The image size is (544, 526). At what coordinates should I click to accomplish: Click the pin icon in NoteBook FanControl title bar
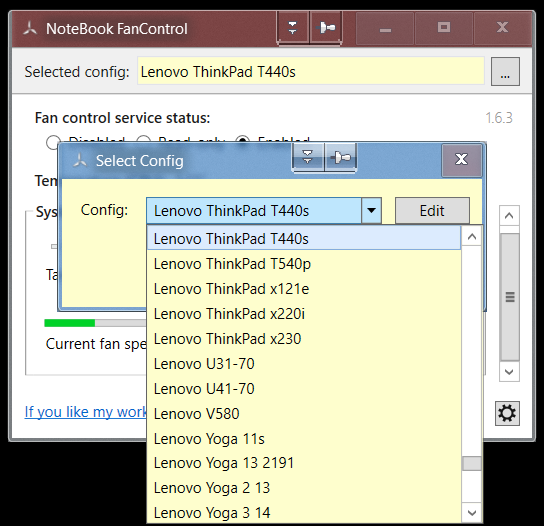coord(326,27)
